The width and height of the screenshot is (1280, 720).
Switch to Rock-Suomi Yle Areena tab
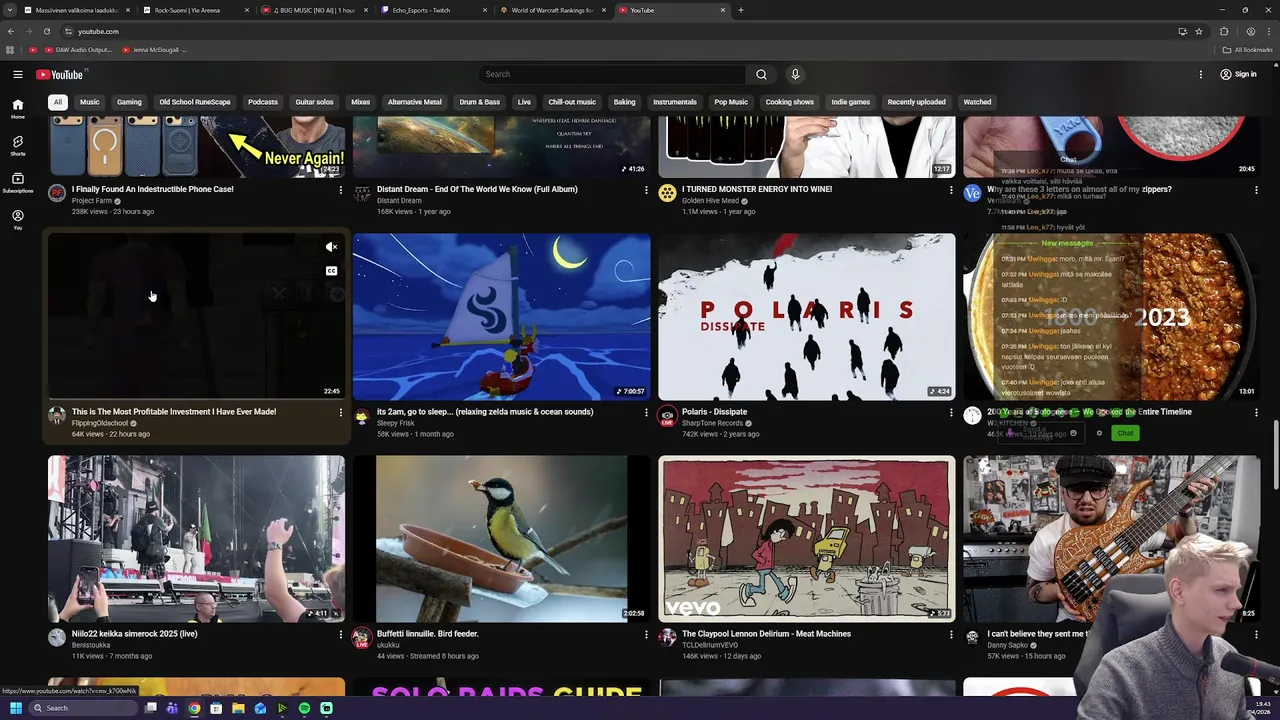tap(194, 10)
